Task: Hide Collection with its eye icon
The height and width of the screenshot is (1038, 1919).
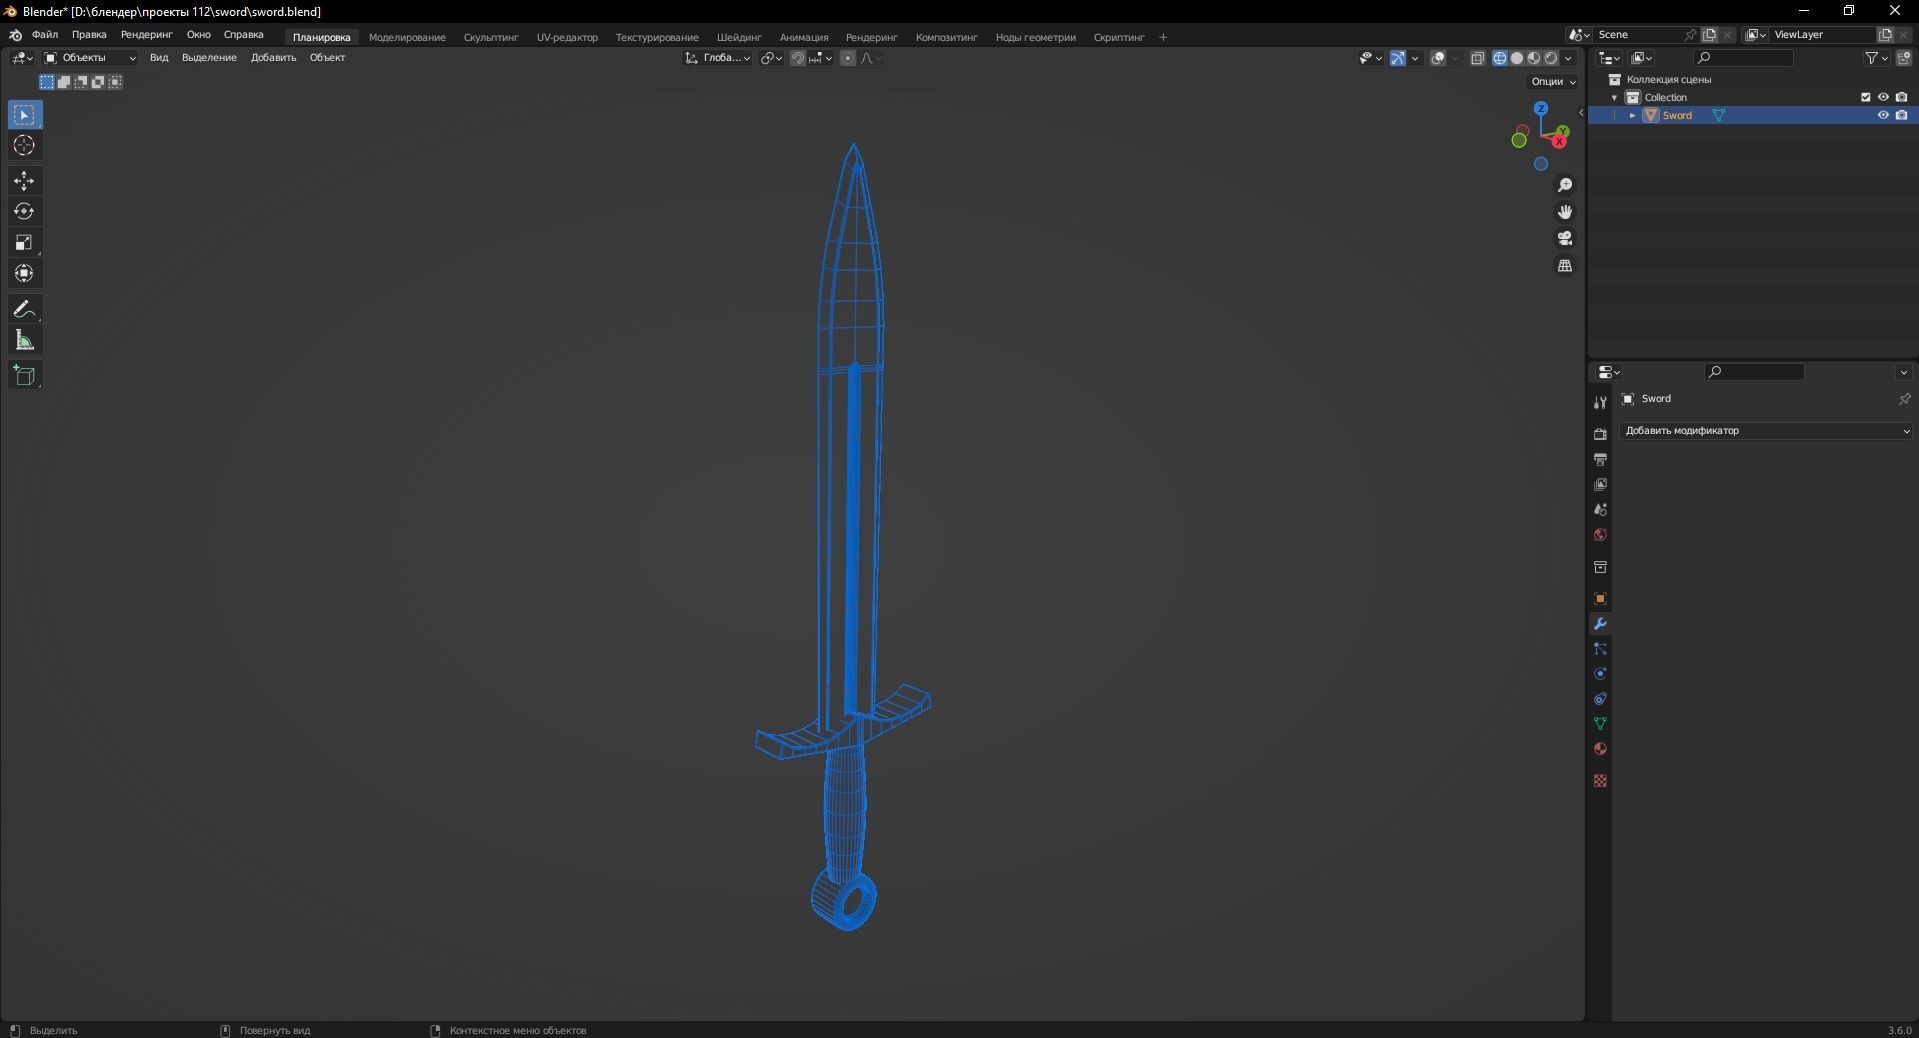Action: point(1883,97)
